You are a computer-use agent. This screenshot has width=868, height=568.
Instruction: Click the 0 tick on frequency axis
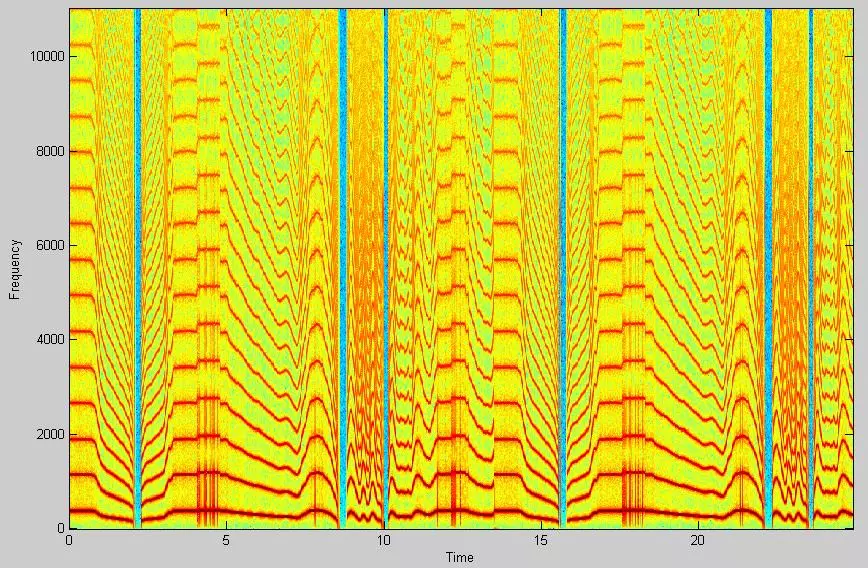point(59,528)
